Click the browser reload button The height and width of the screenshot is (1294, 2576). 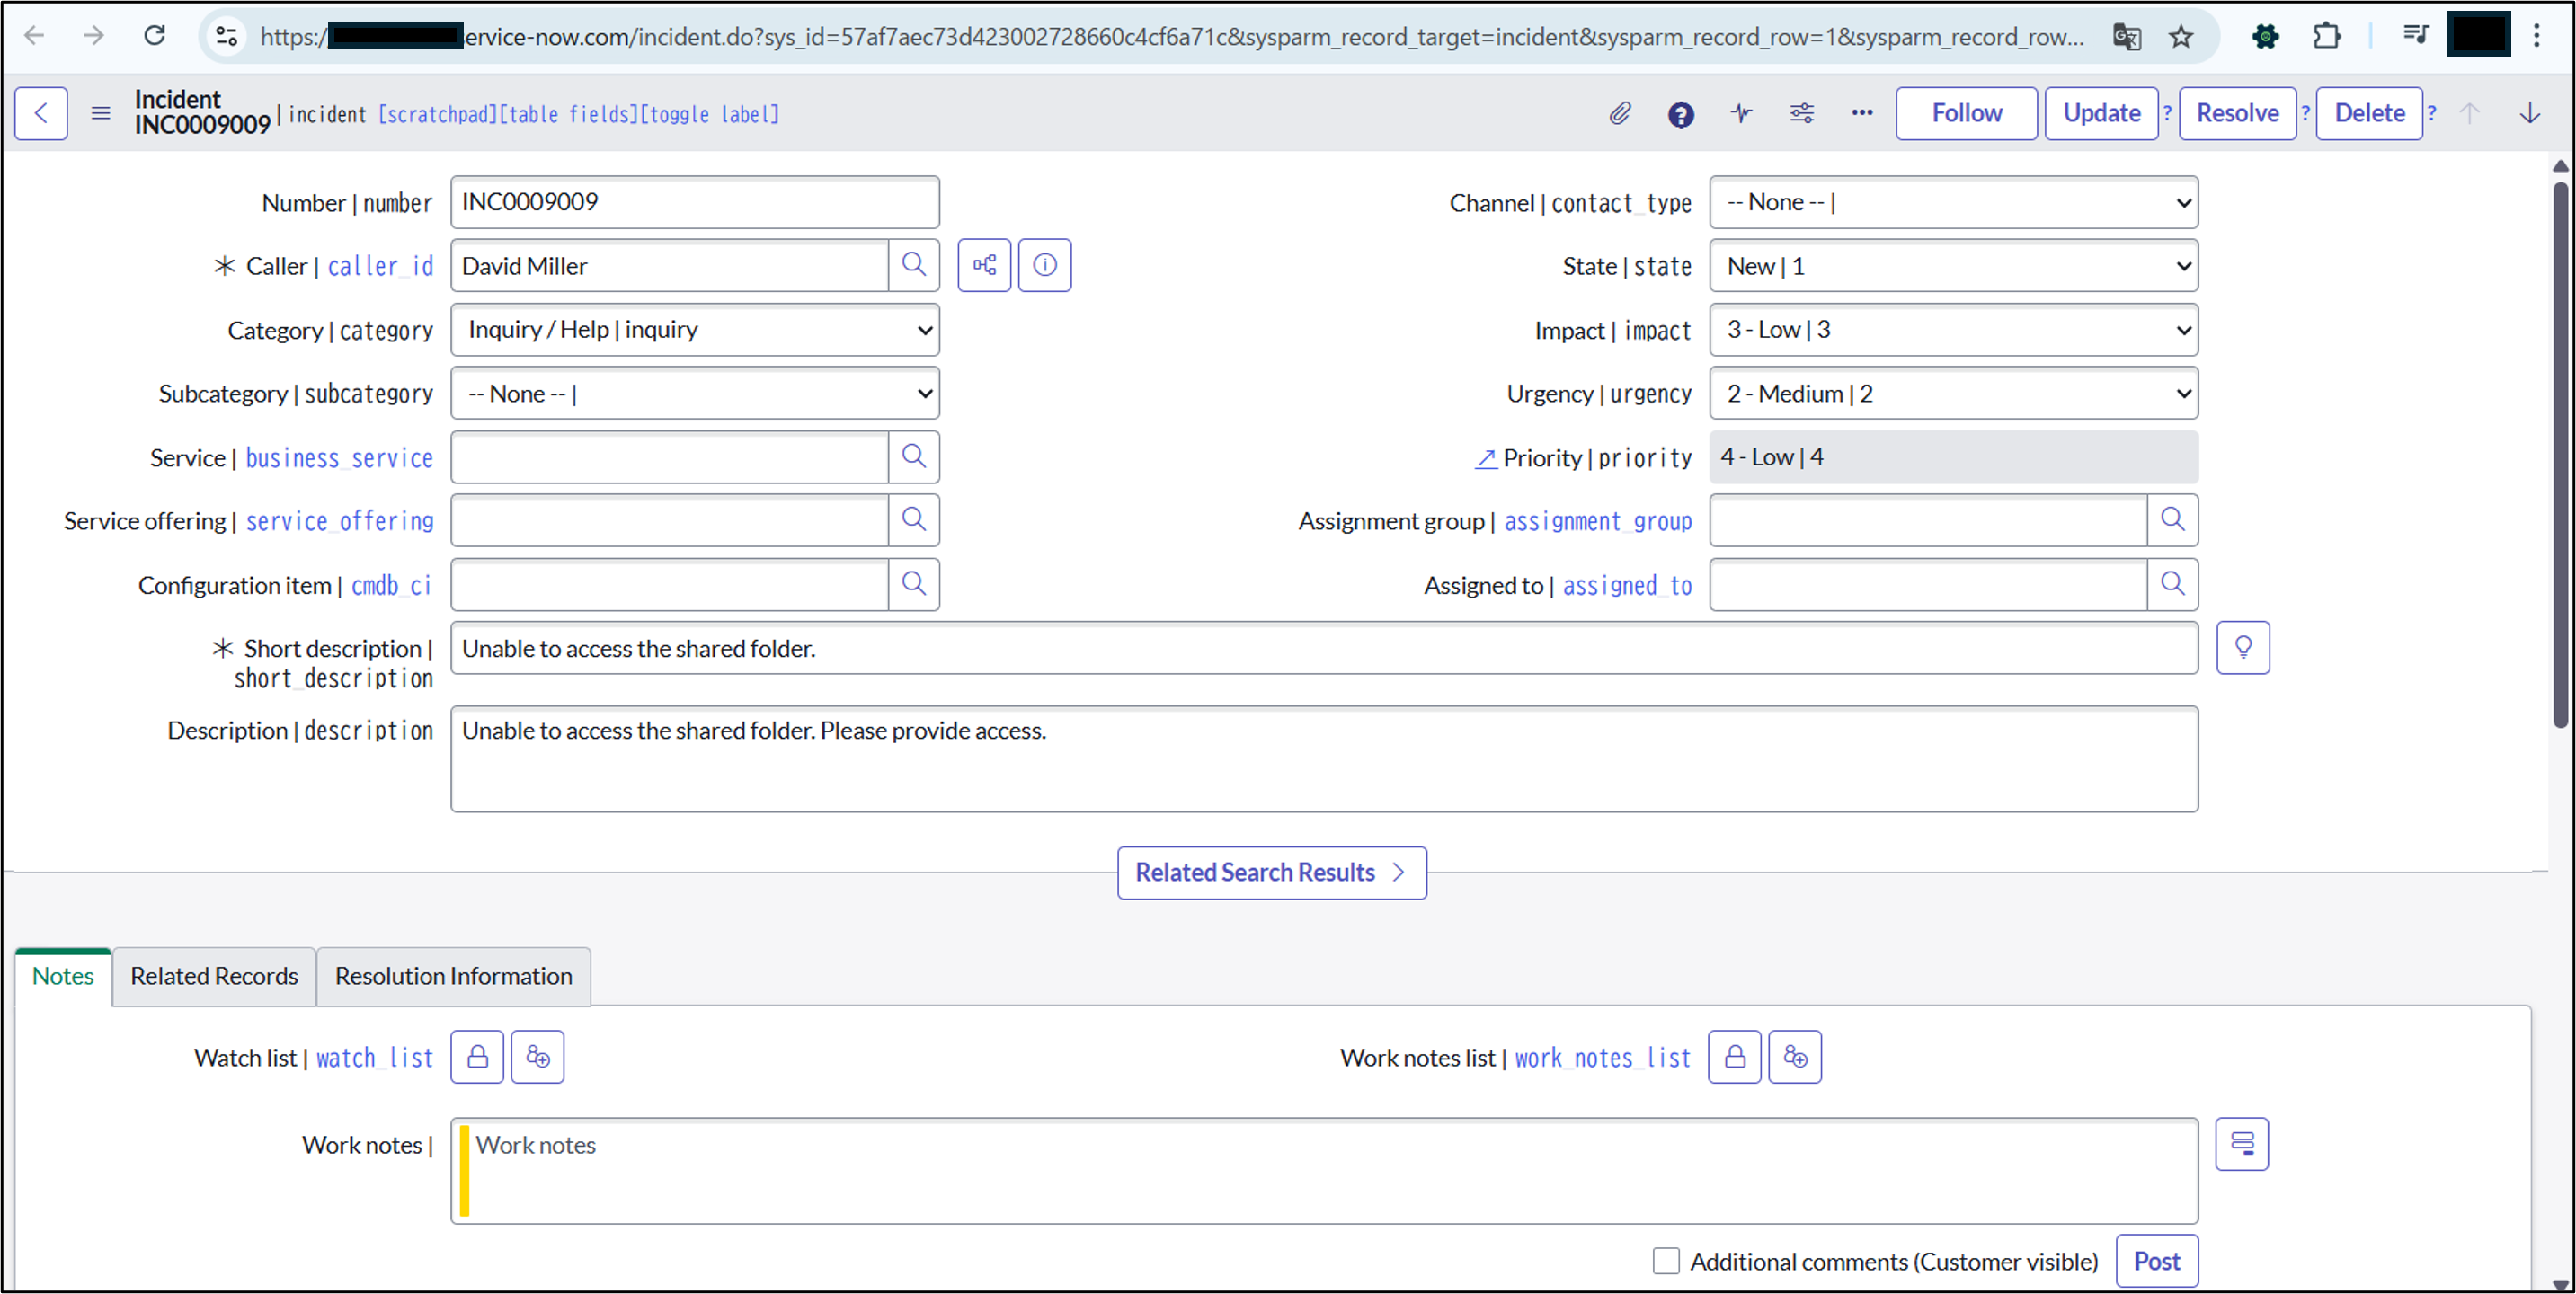click(154, 36)
